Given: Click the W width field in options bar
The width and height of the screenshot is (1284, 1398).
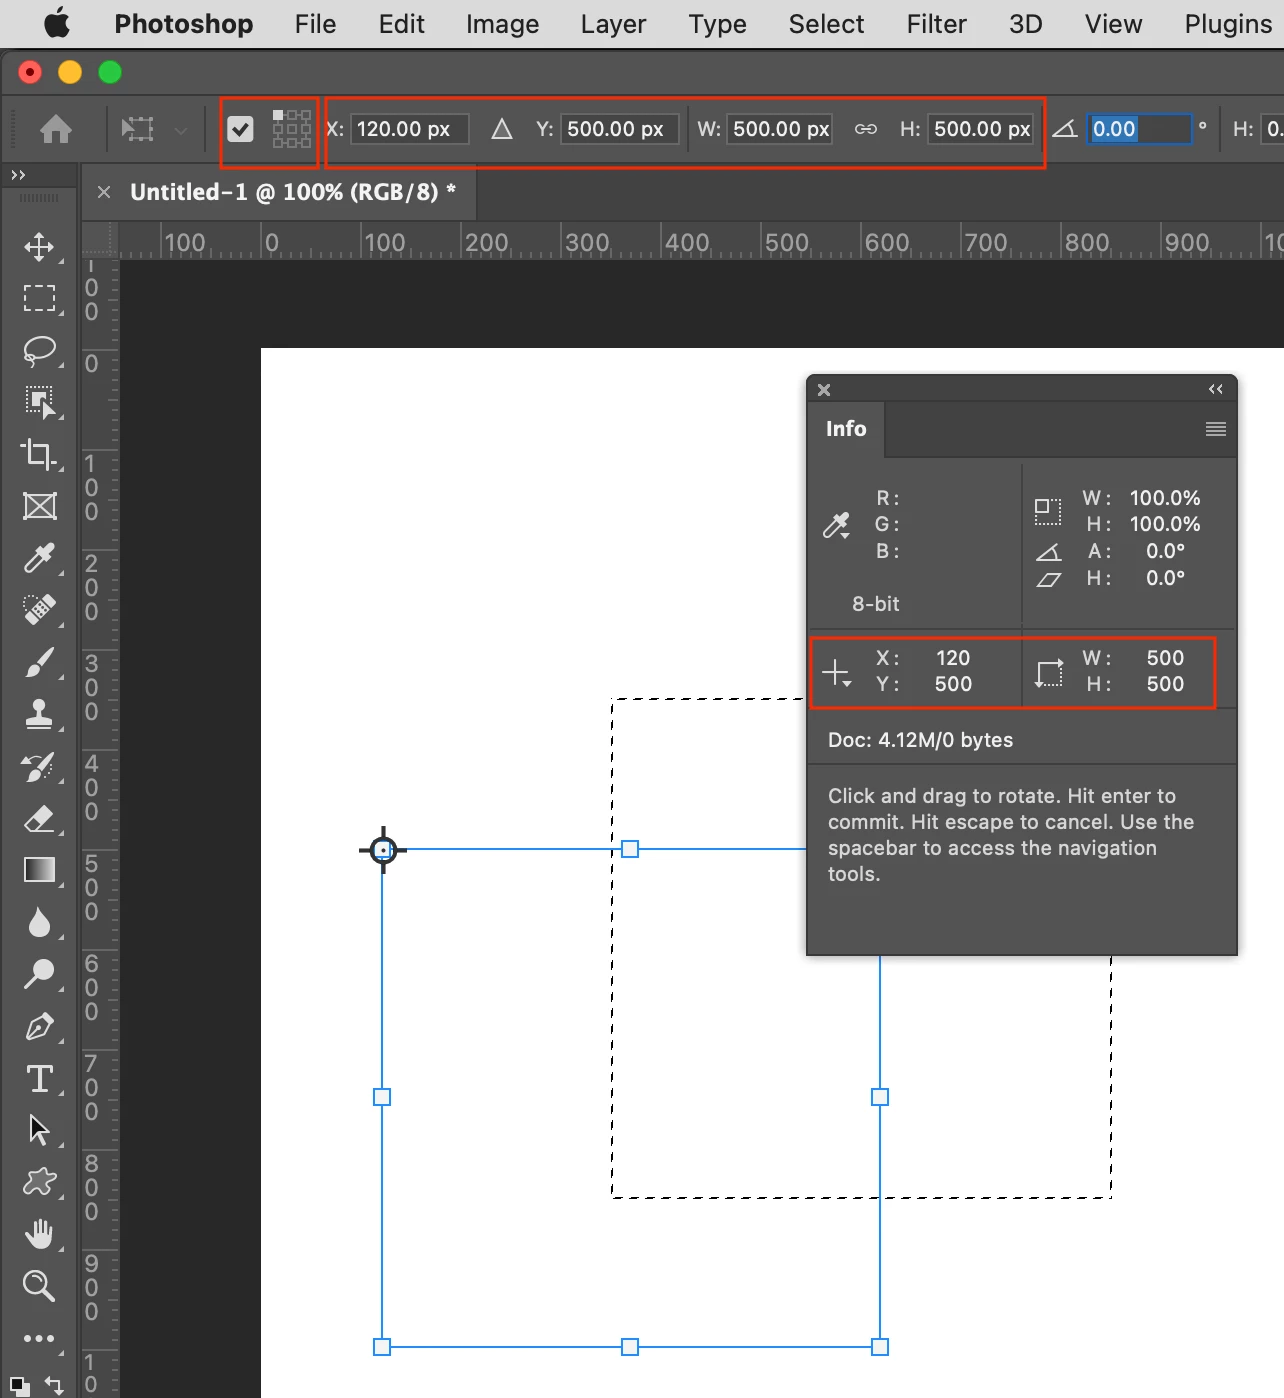Looking at the screenshot, I should coord(780,129).
